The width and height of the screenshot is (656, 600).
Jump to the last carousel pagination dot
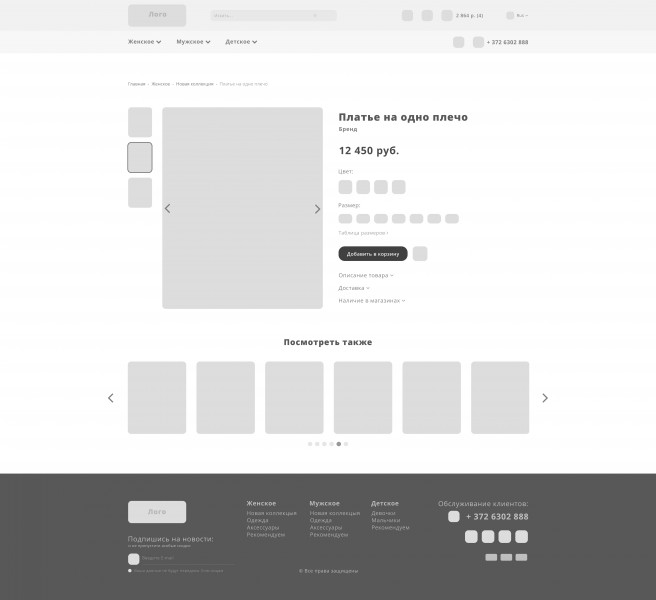pyautogui.click(x=346, y=444)
